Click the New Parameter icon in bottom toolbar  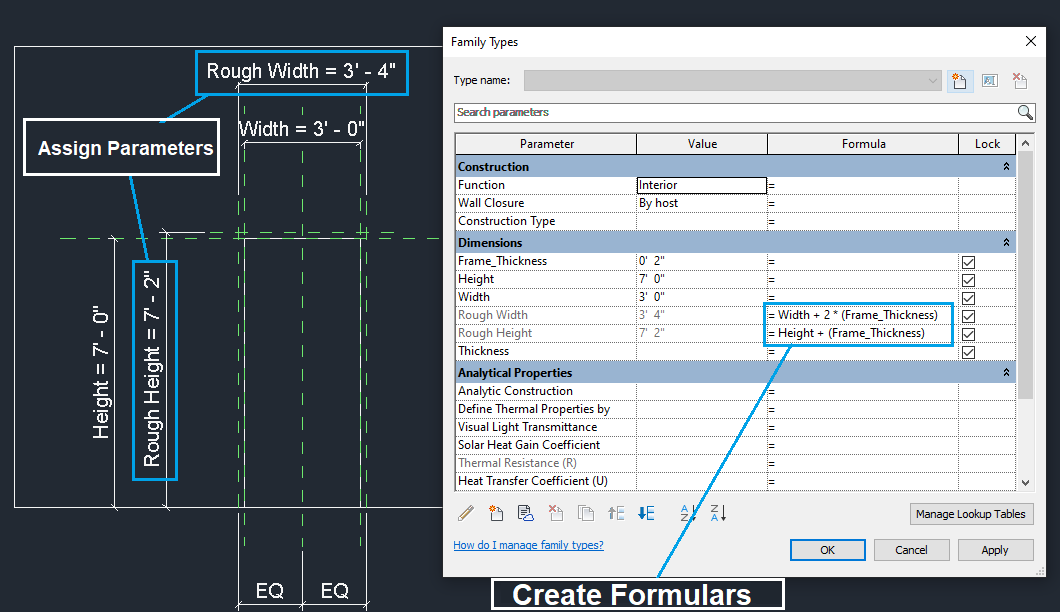[x=496, y=513]
